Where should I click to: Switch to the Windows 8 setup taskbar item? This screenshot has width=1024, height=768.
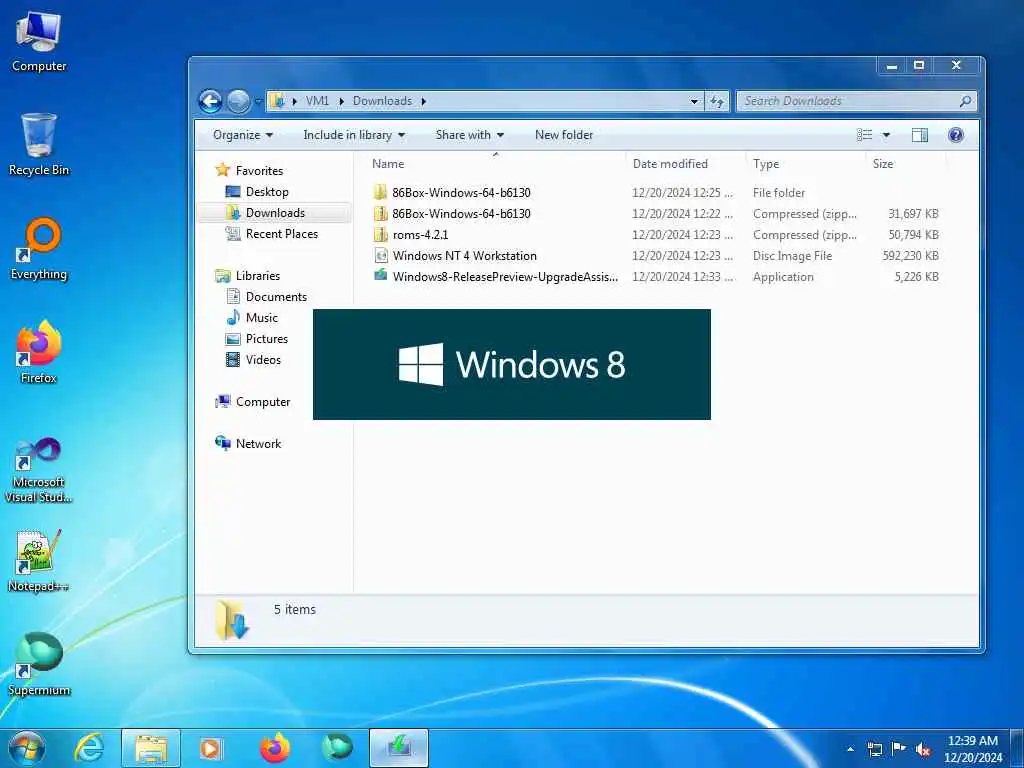click(399, 748)
